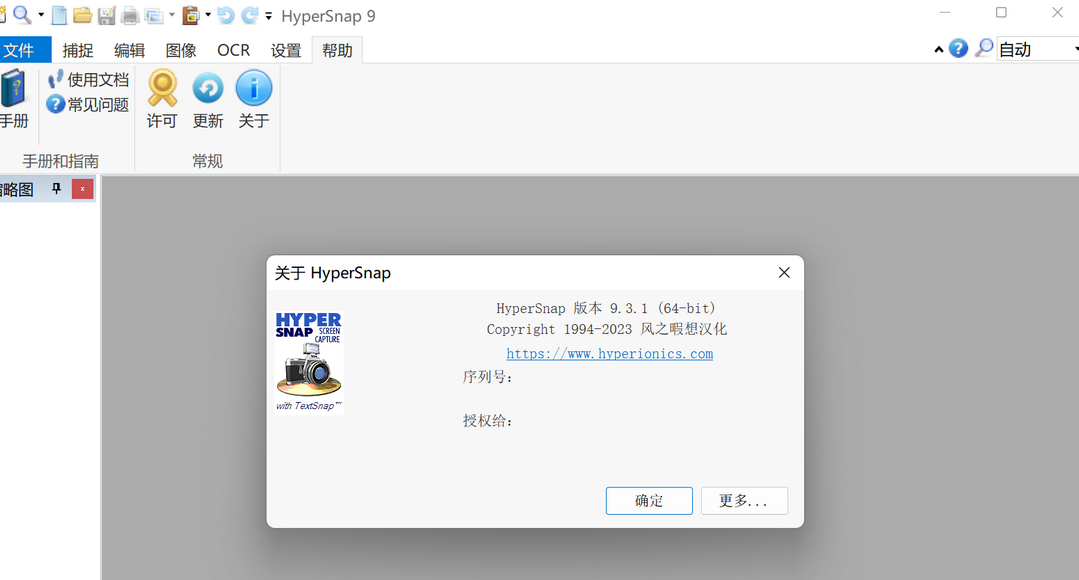Open 使用文档 usage documentation
Viewport: 1079px width, 580px height.
click(x=88, y=80)
